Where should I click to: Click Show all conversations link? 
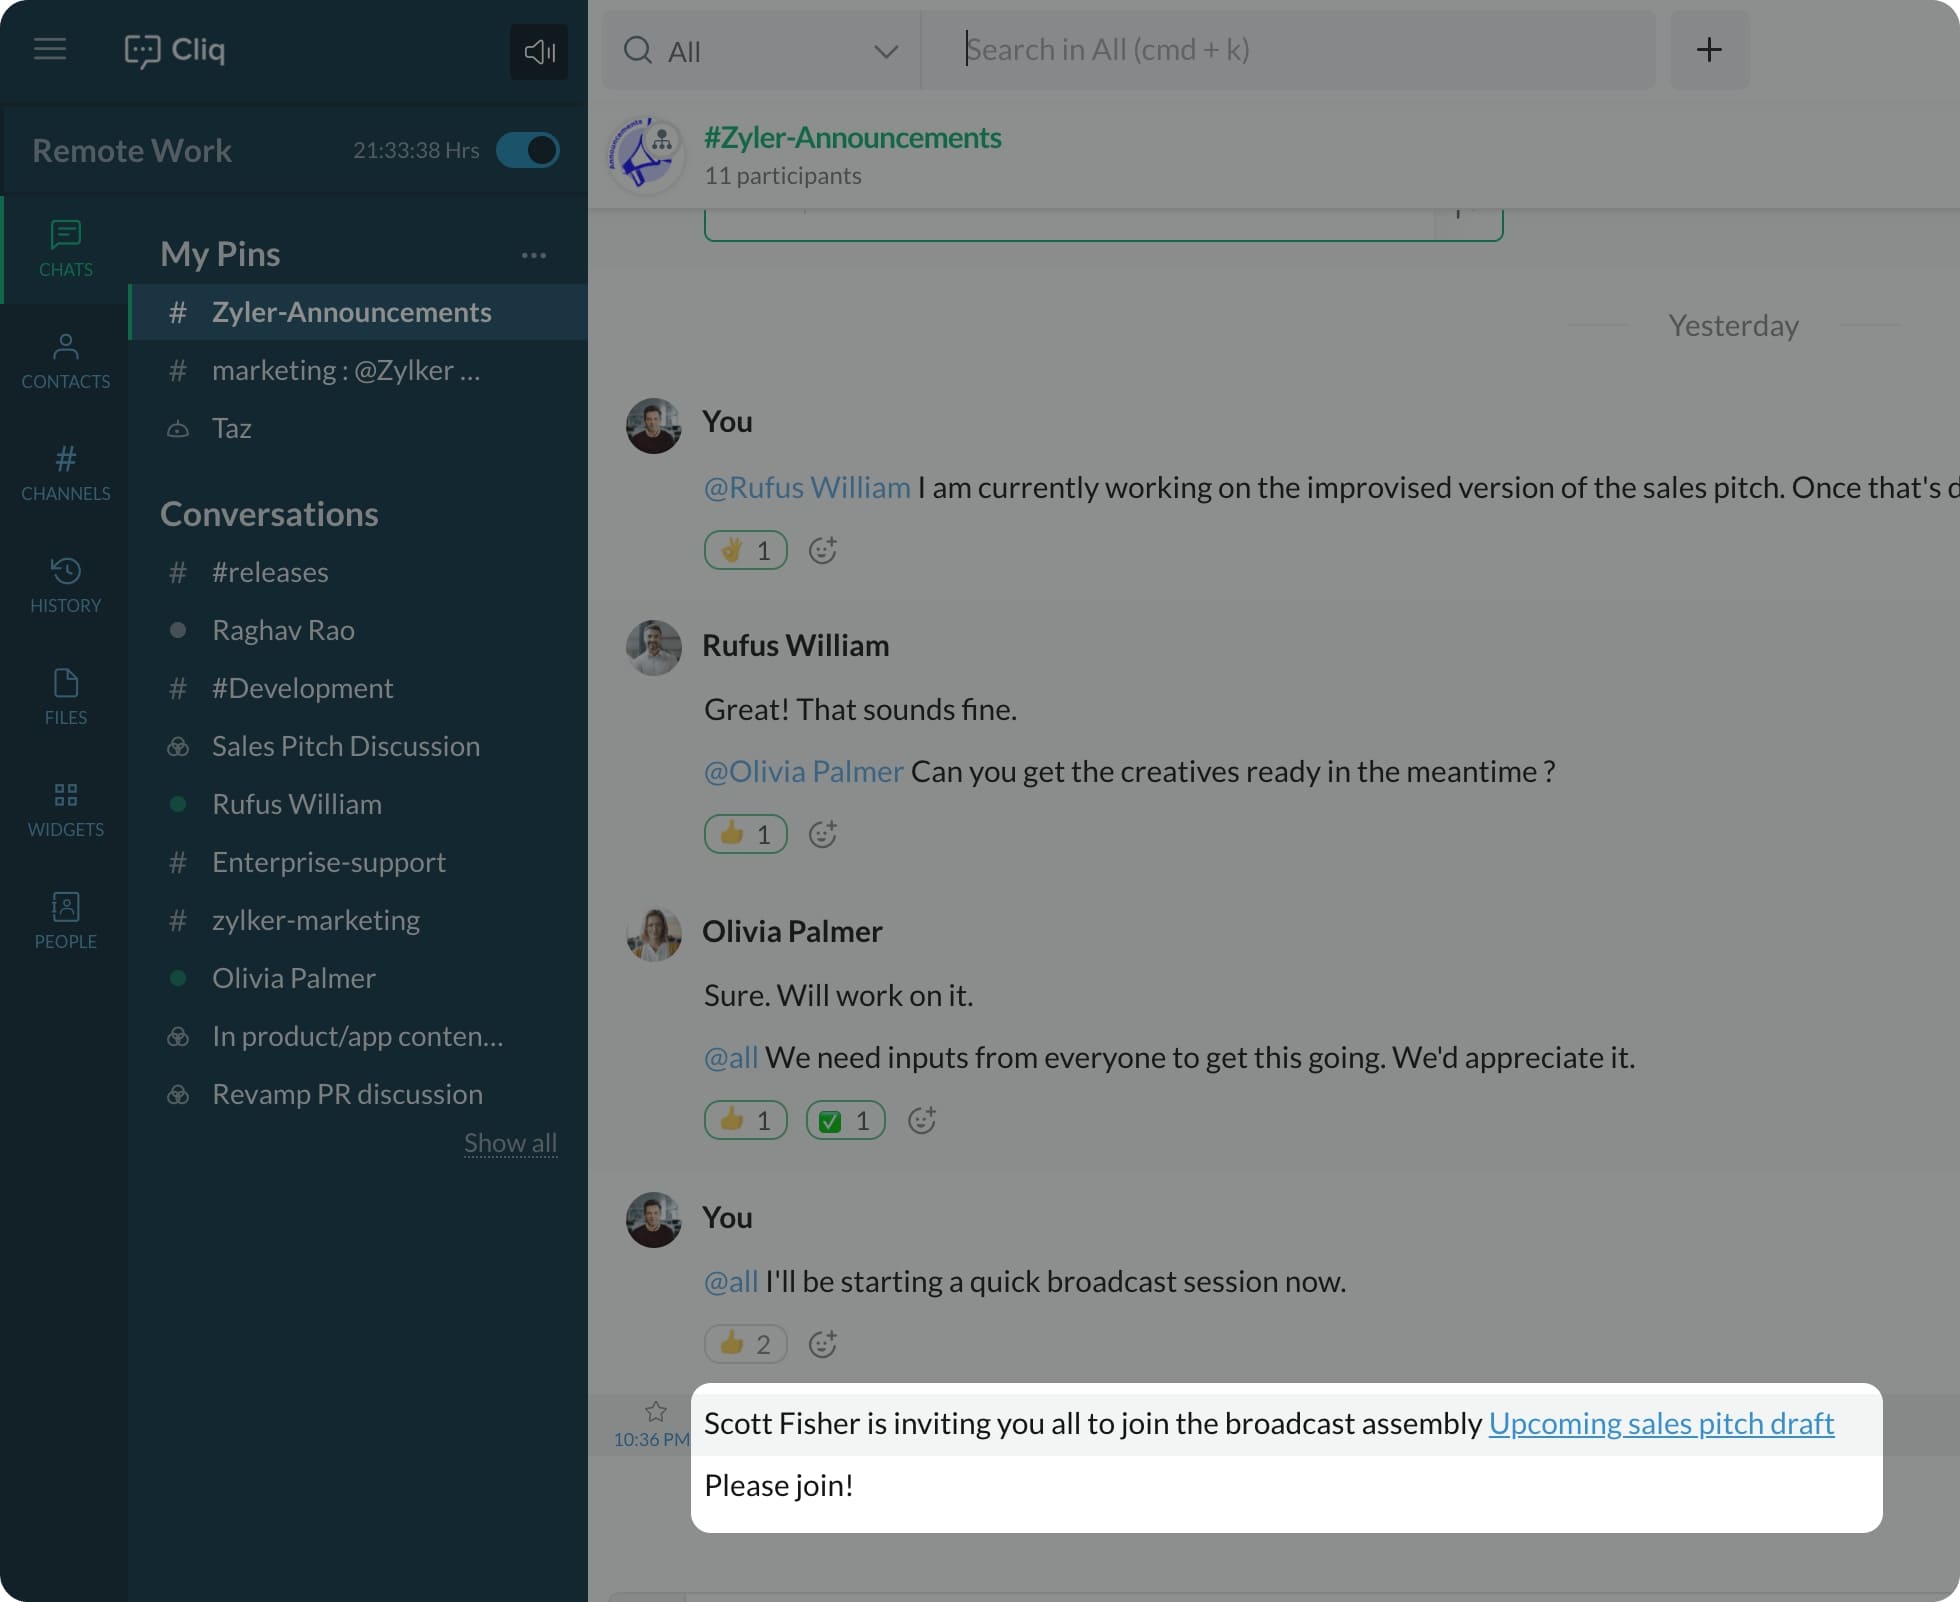pos(510,1142)
